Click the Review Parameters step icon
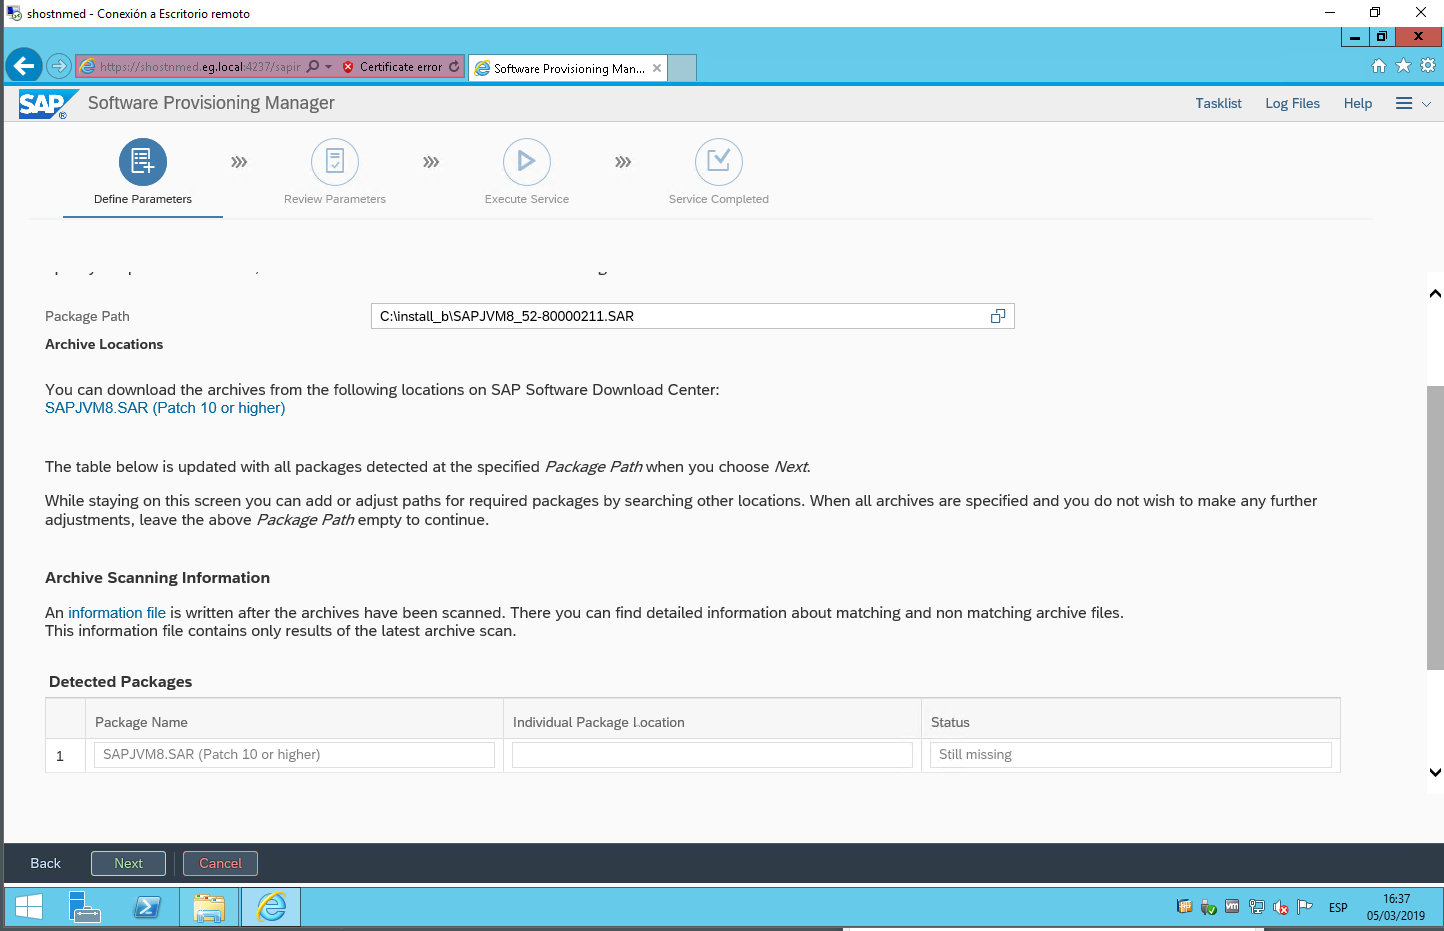Viewport: 1444px width, 931px height. pos(335,162)
